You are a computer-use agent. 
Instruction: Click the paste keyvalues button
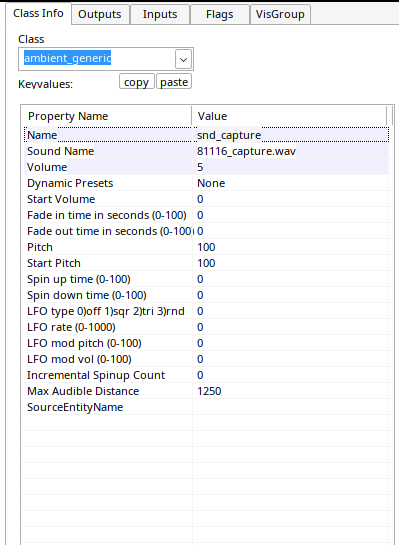coord(174,82)
